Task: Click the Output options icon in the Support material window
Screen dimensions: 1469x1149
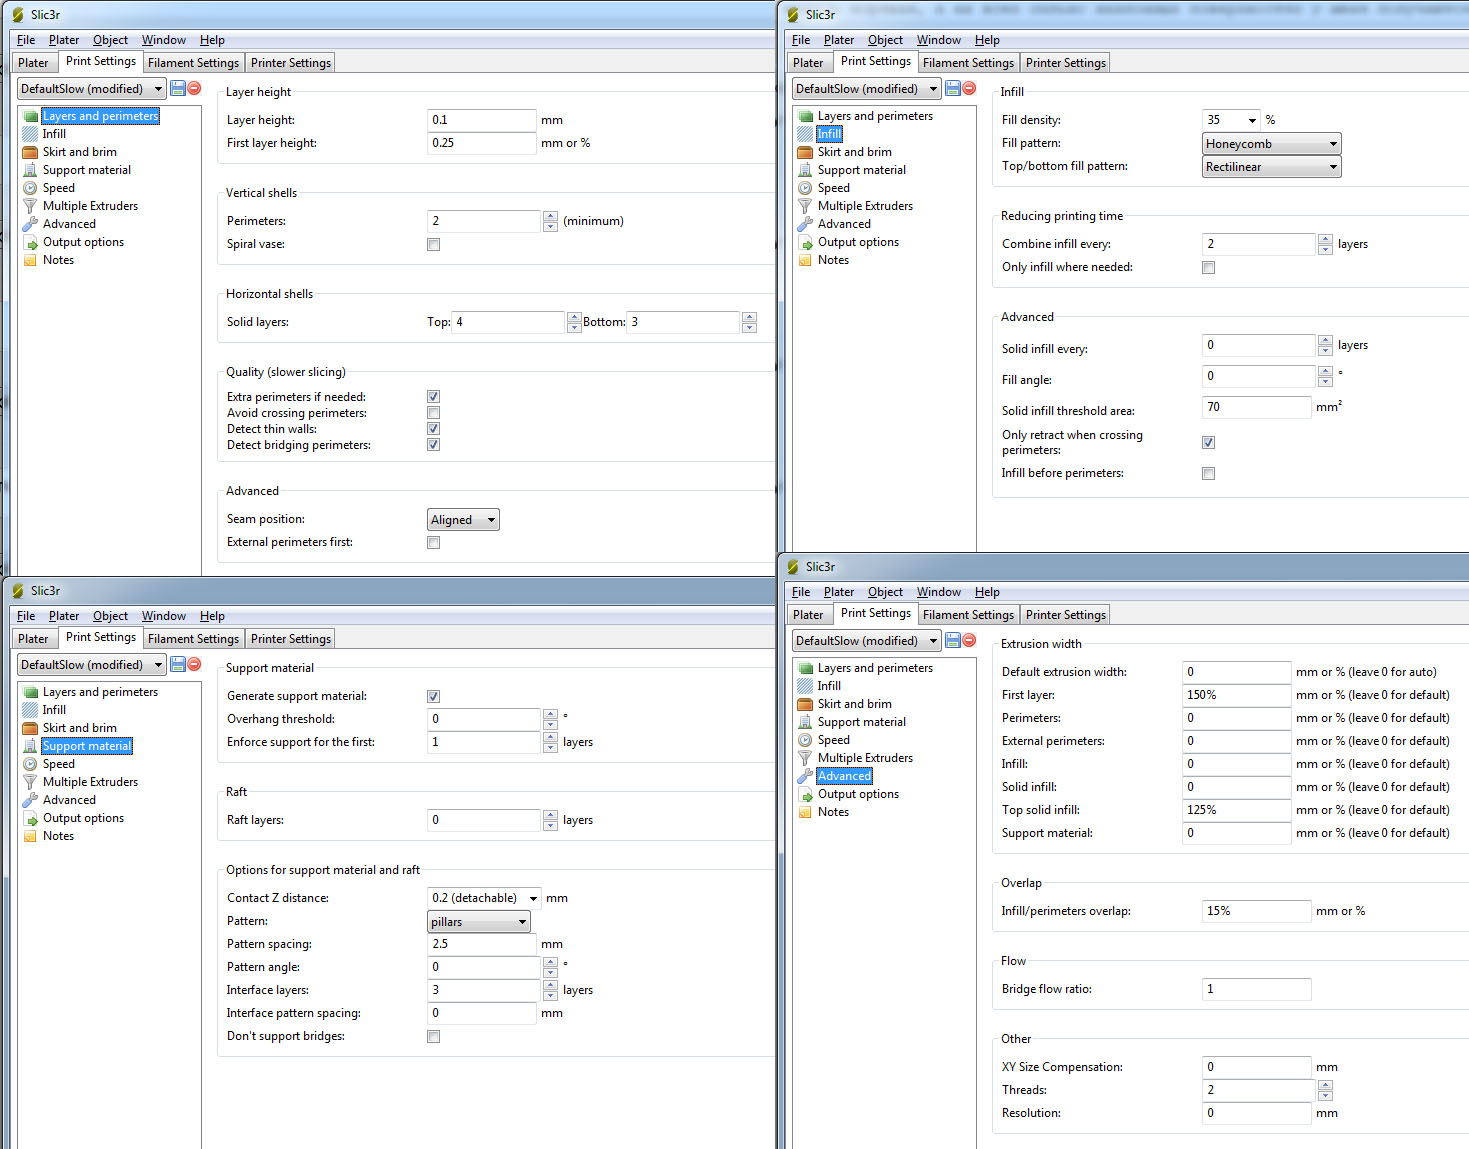Action: pos(30,818)
